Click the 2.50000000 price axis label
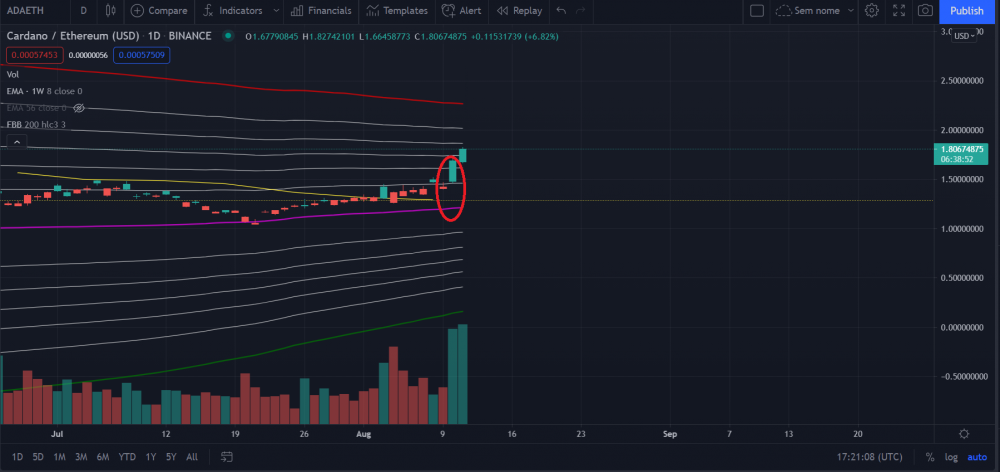1000x472 pixels. [x=964, y=80]
